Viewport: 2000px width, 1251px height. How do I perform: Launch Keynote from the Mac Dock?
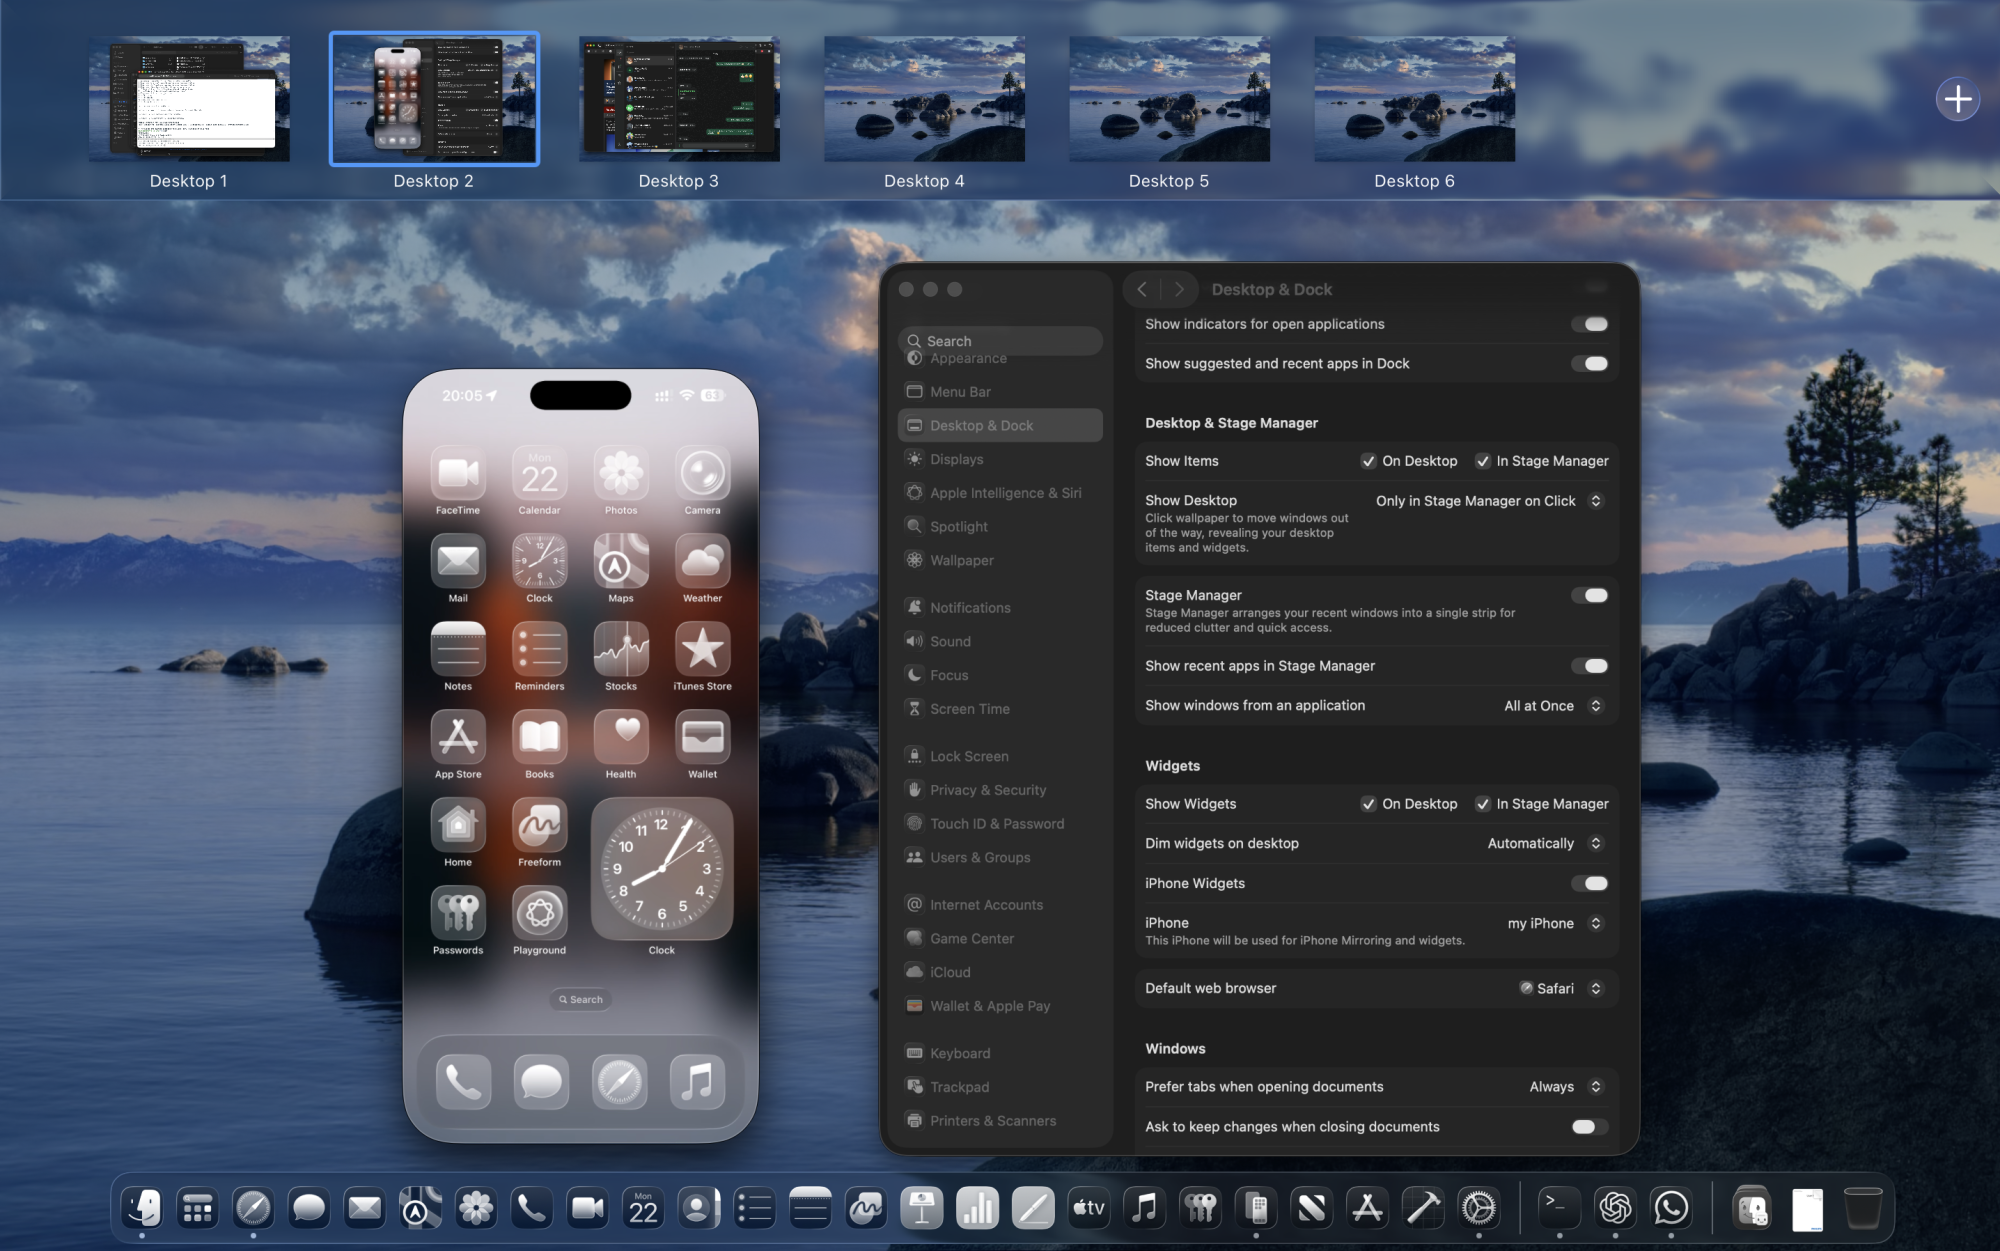(x=922, y=1209)
